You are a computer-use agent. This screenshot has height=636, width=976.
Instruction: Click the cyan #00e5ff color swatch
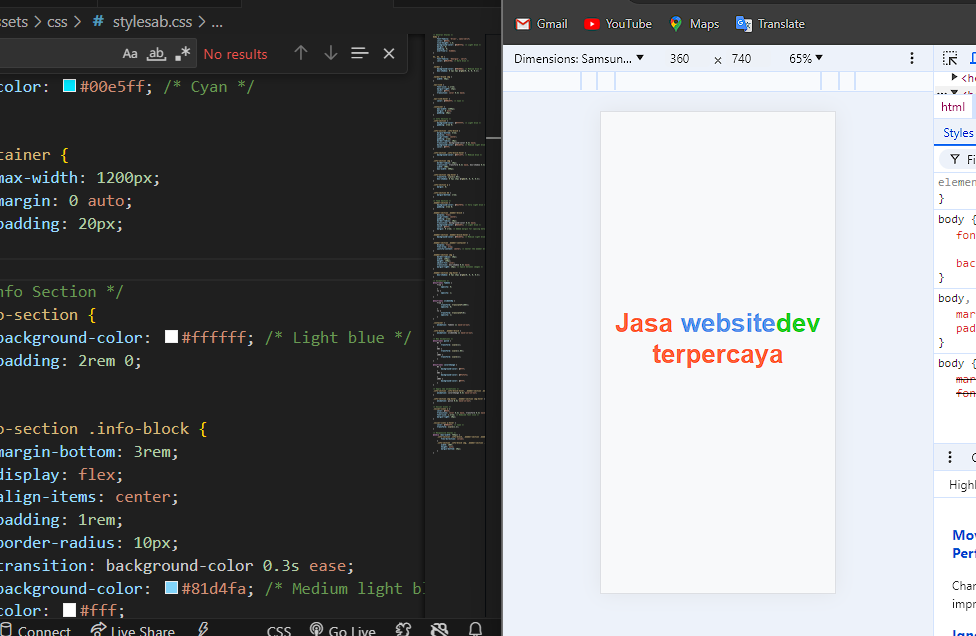(69, 87)
